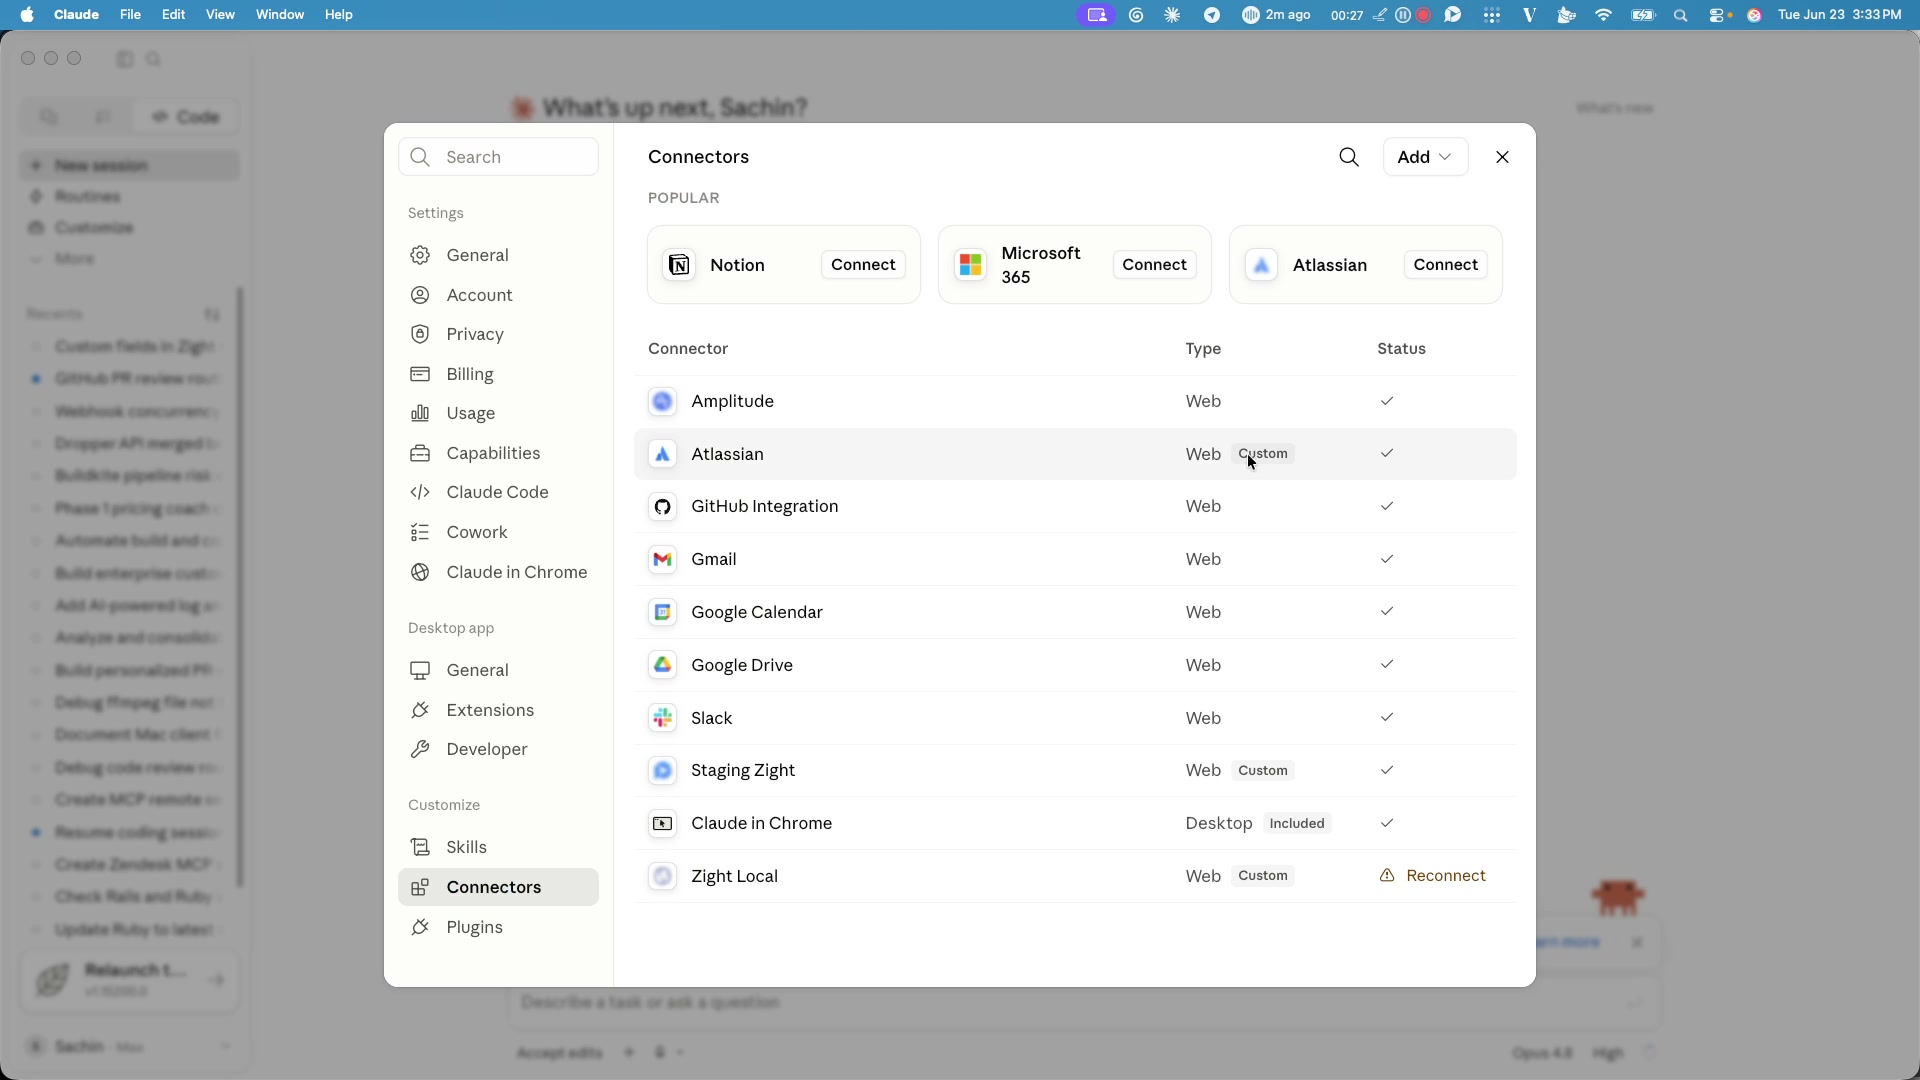Image resolution: width=1920 pixels, height=1080 pixels.
Task: Click the Status column header
Action: [x=1401, y=349]
